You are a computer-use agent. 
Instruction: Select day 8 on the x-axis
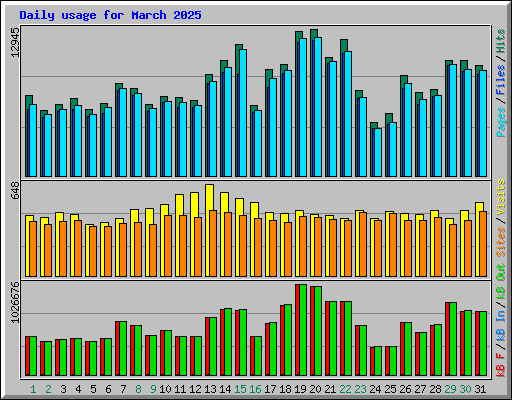point(138,389)
